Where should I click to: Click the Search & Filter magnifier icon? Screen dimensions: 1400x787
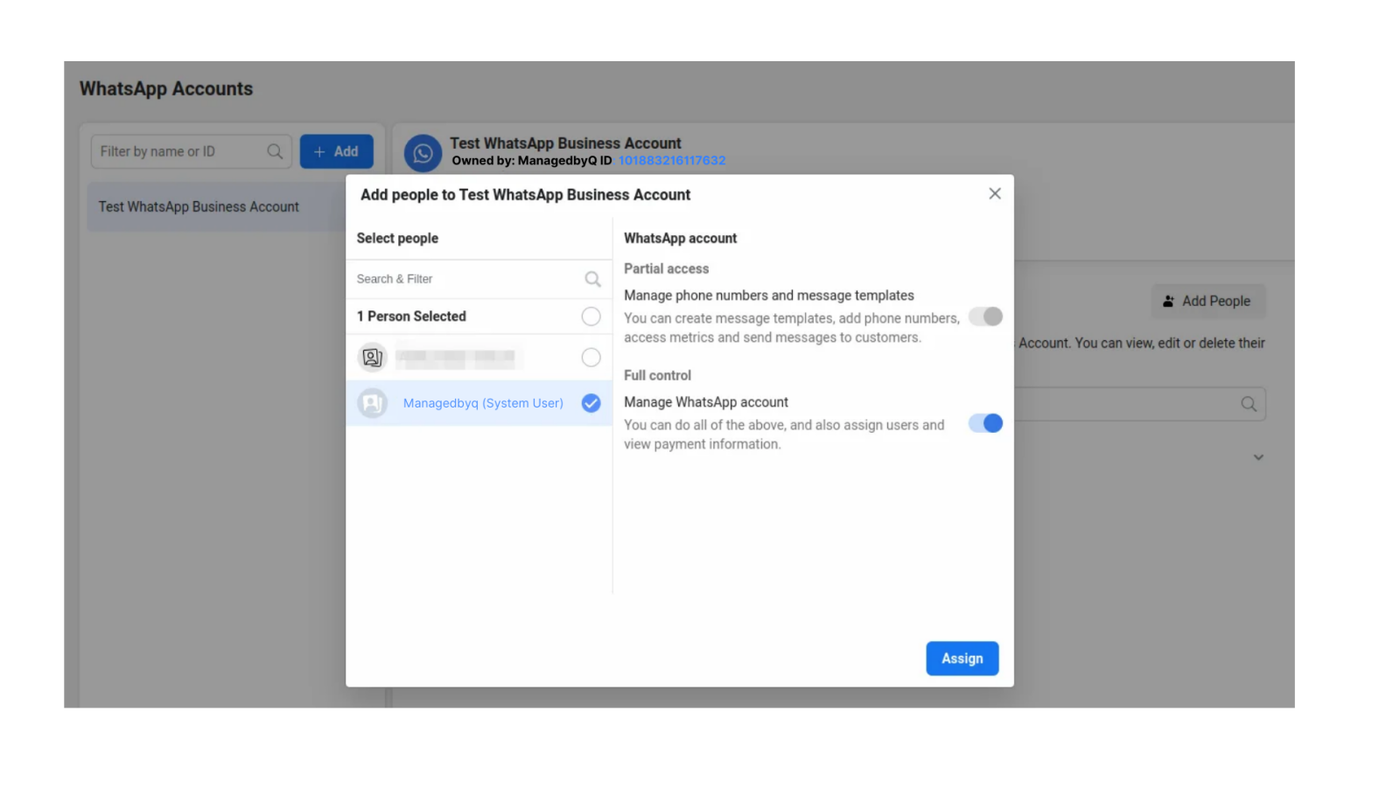(x=593, y=279)
